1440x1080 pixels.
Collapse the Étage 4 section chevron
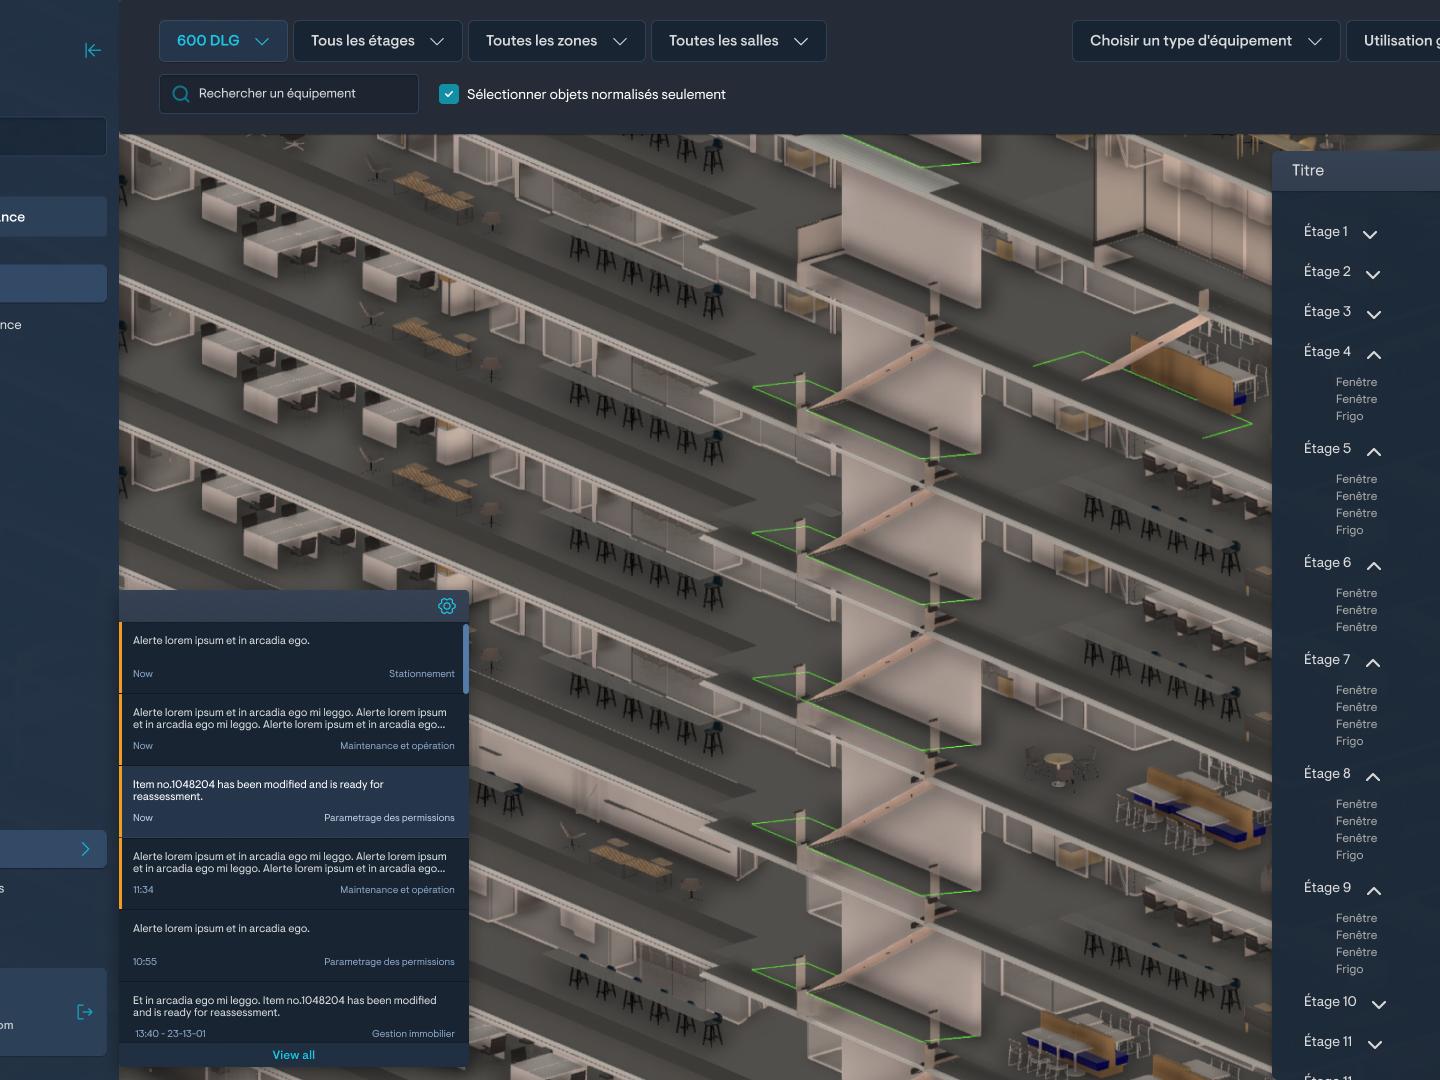(1374, 354)
